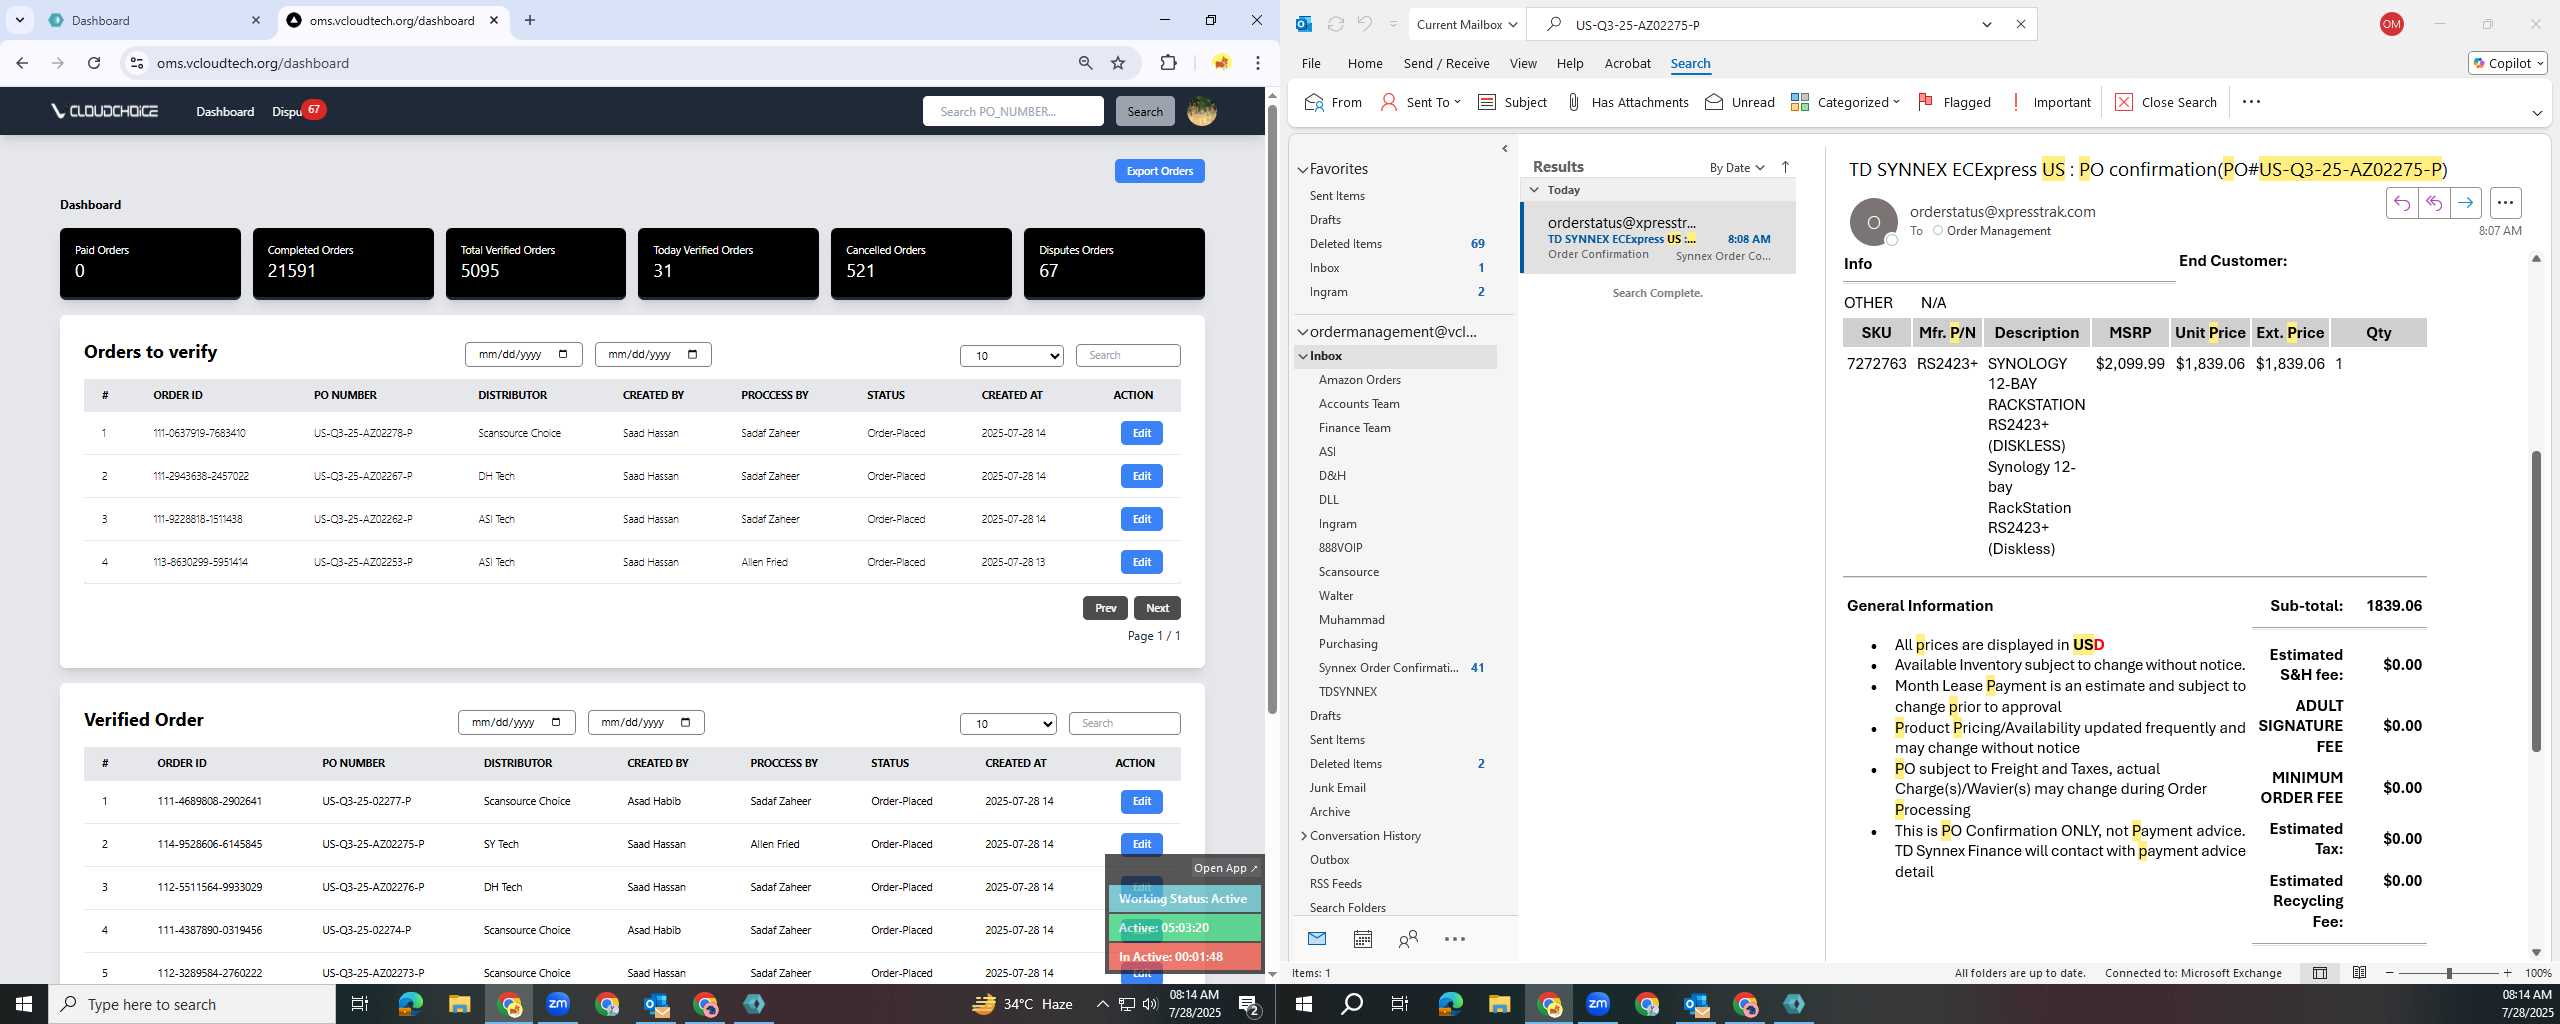Click the dashboard page vertical scrollbar
The width and height of the screenshot is (2560, 1024).
(x=1272, y=408)
